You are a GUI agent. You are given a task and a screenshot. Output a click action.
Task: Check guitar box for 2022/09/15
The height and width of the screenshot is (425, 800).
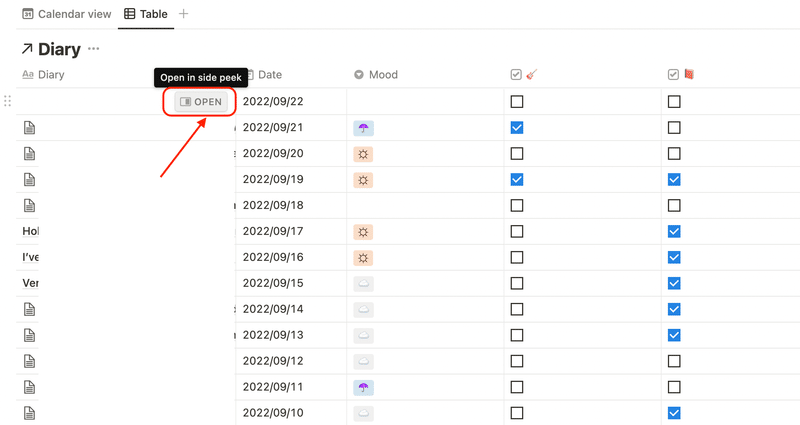[517, 283]
